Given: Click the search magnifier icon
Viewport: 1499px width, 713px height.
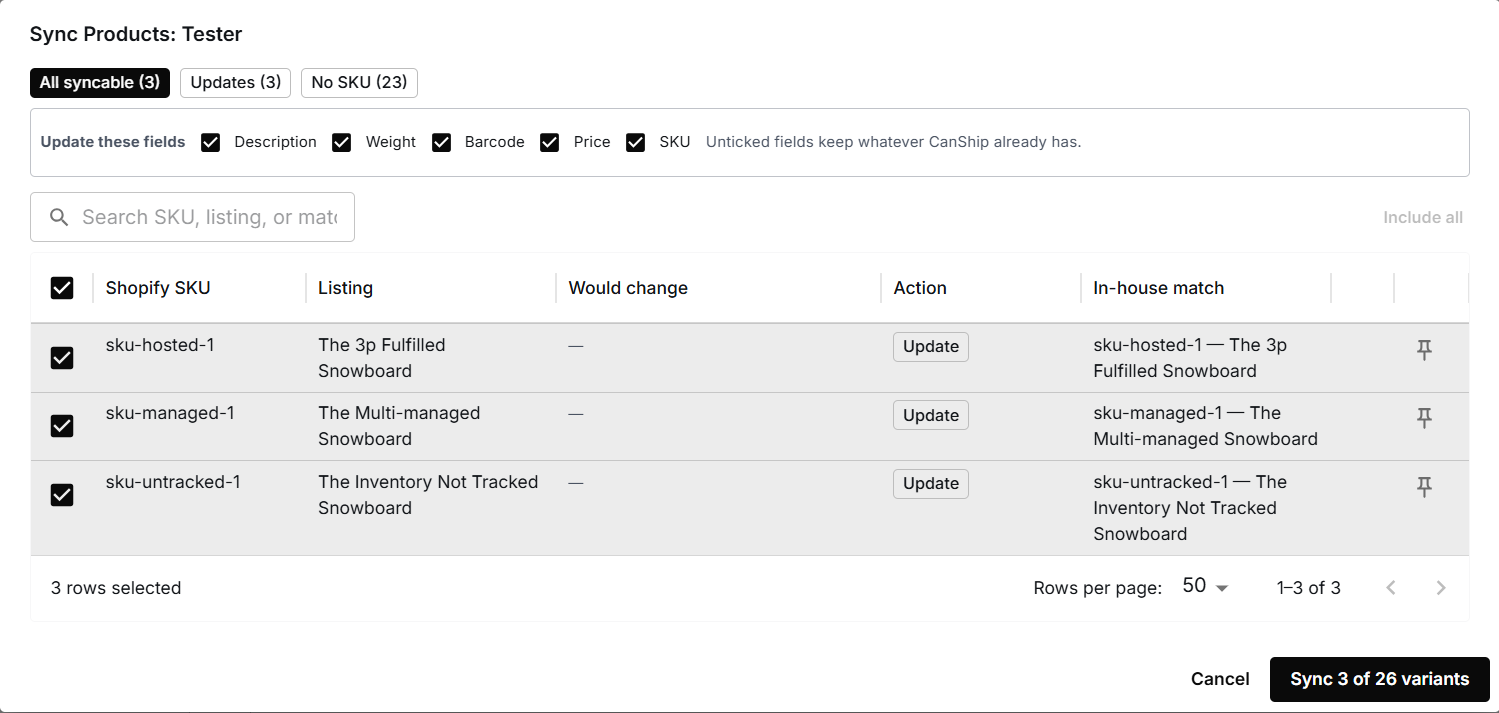Looking at the screenshot, I should tap(59, 217).
